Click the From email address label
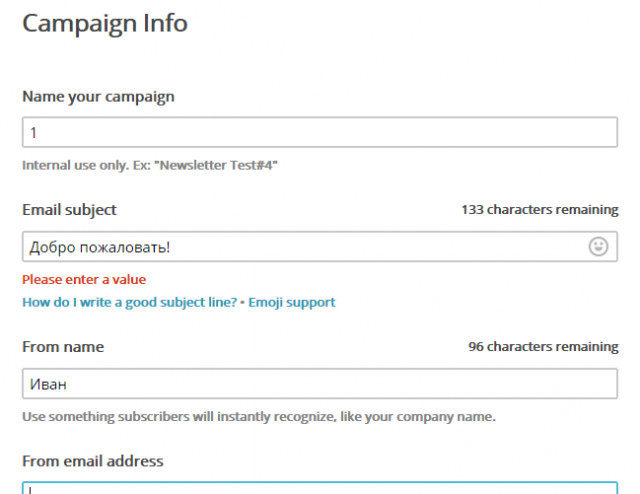The width and height of the screenshot is (640, 494). pyautogui.click(x=93, y=461)
